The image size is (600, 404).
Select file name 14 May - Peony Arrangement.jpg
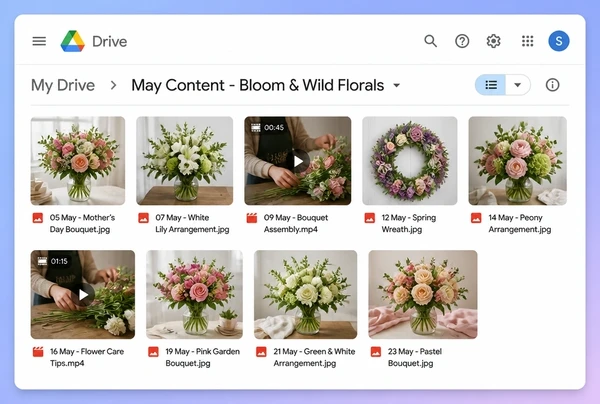click(520, 223)
